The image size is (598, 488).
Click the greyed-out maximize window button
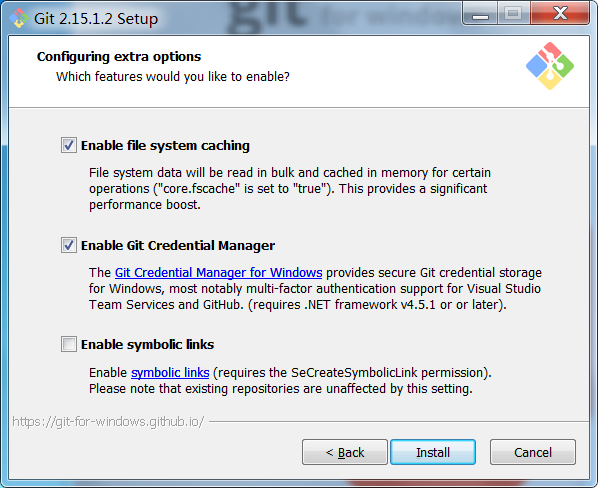[x=513, y=14]
